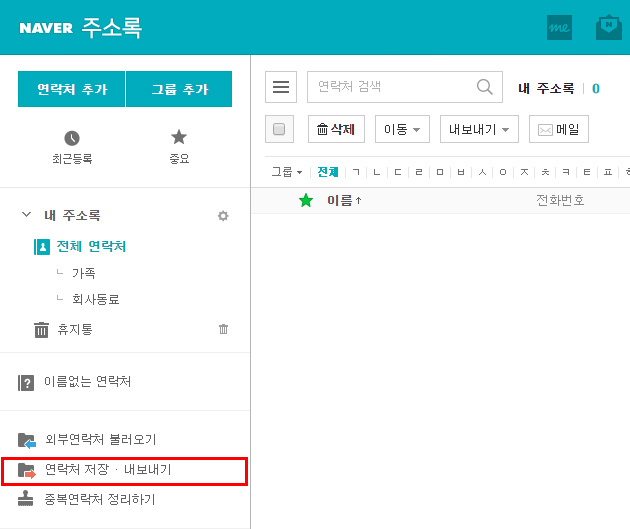Filter by ㅈ initial
Image resolution: width=630 pixels, height=529 pixels.
click(524, 172)
